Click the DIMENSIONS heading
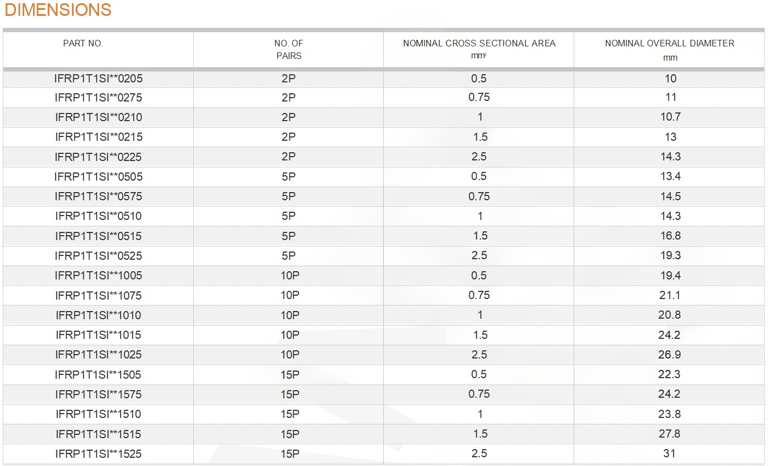 pos(58,10)
